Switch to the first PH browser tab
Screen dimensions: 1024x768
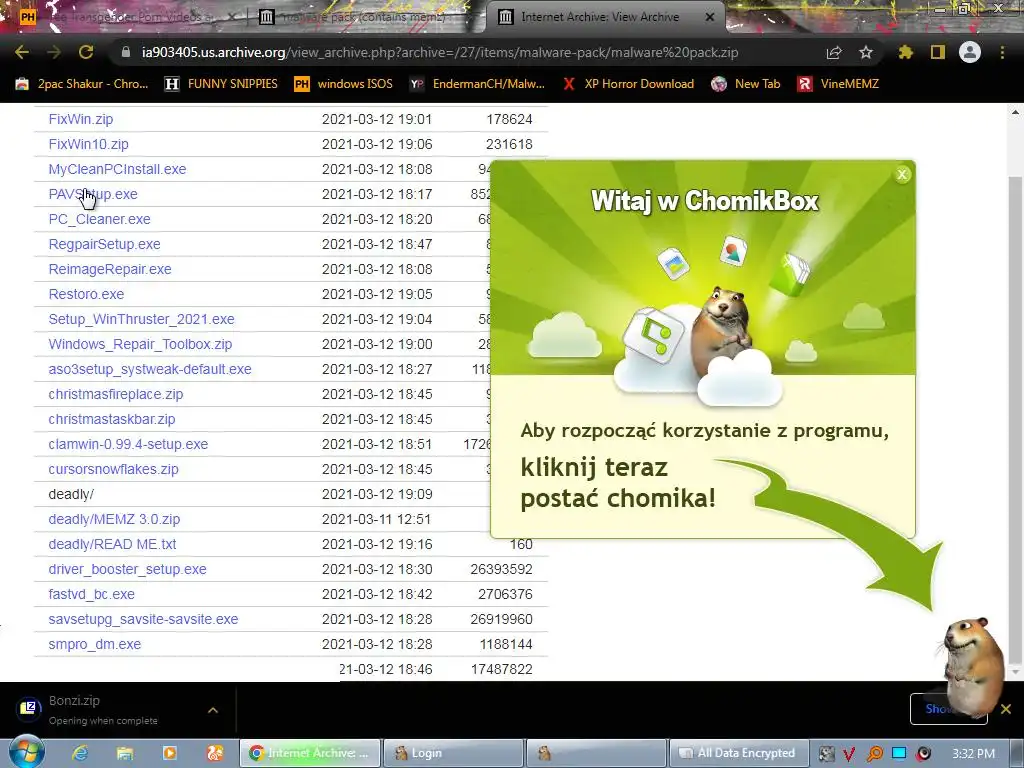pyautogui.click(x=124, y=17)
